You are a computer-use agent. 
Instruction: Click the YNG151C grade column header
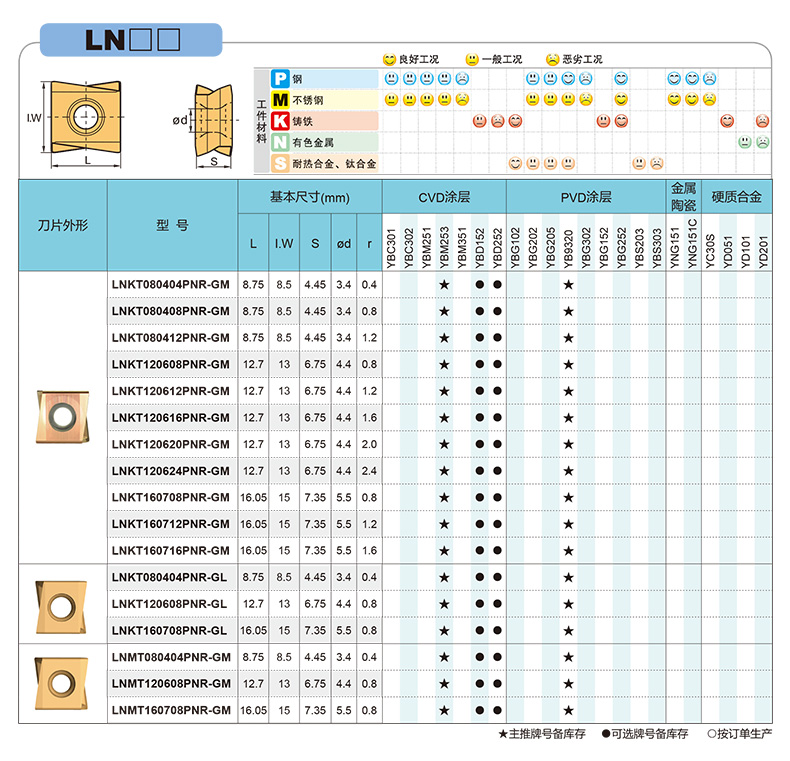click(692, 243)
